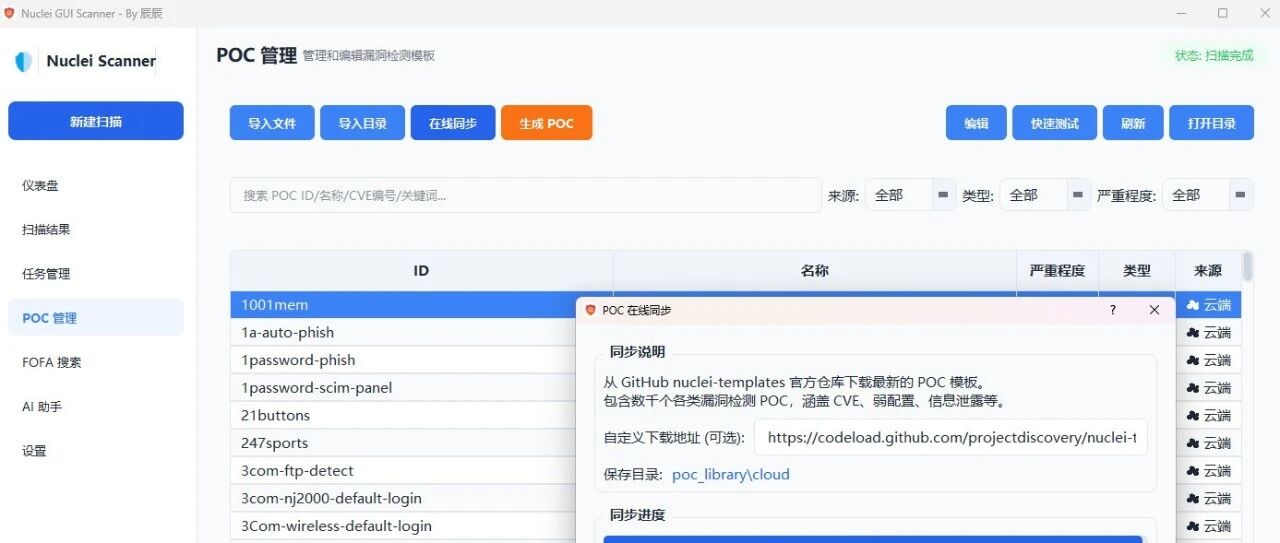Click the 刷新 button
1280x543 pixels.
1133,123
